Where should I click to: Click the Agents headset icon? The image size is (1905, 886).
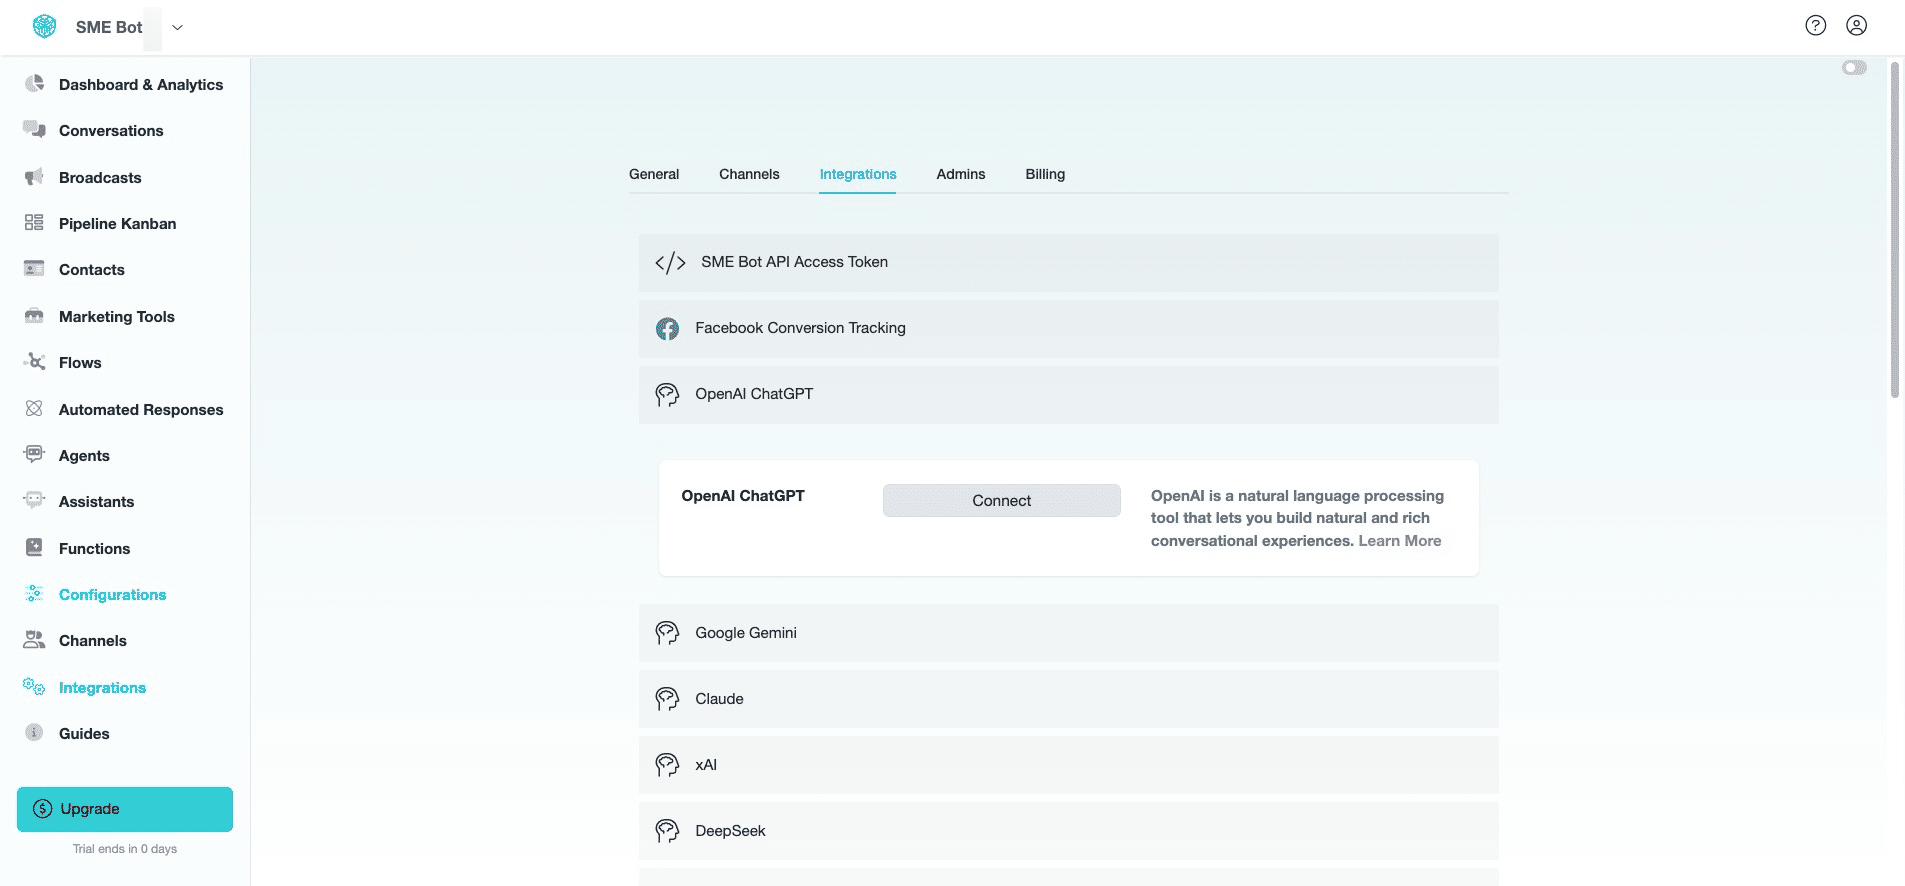pyautogui.click(x=35, y=455)
